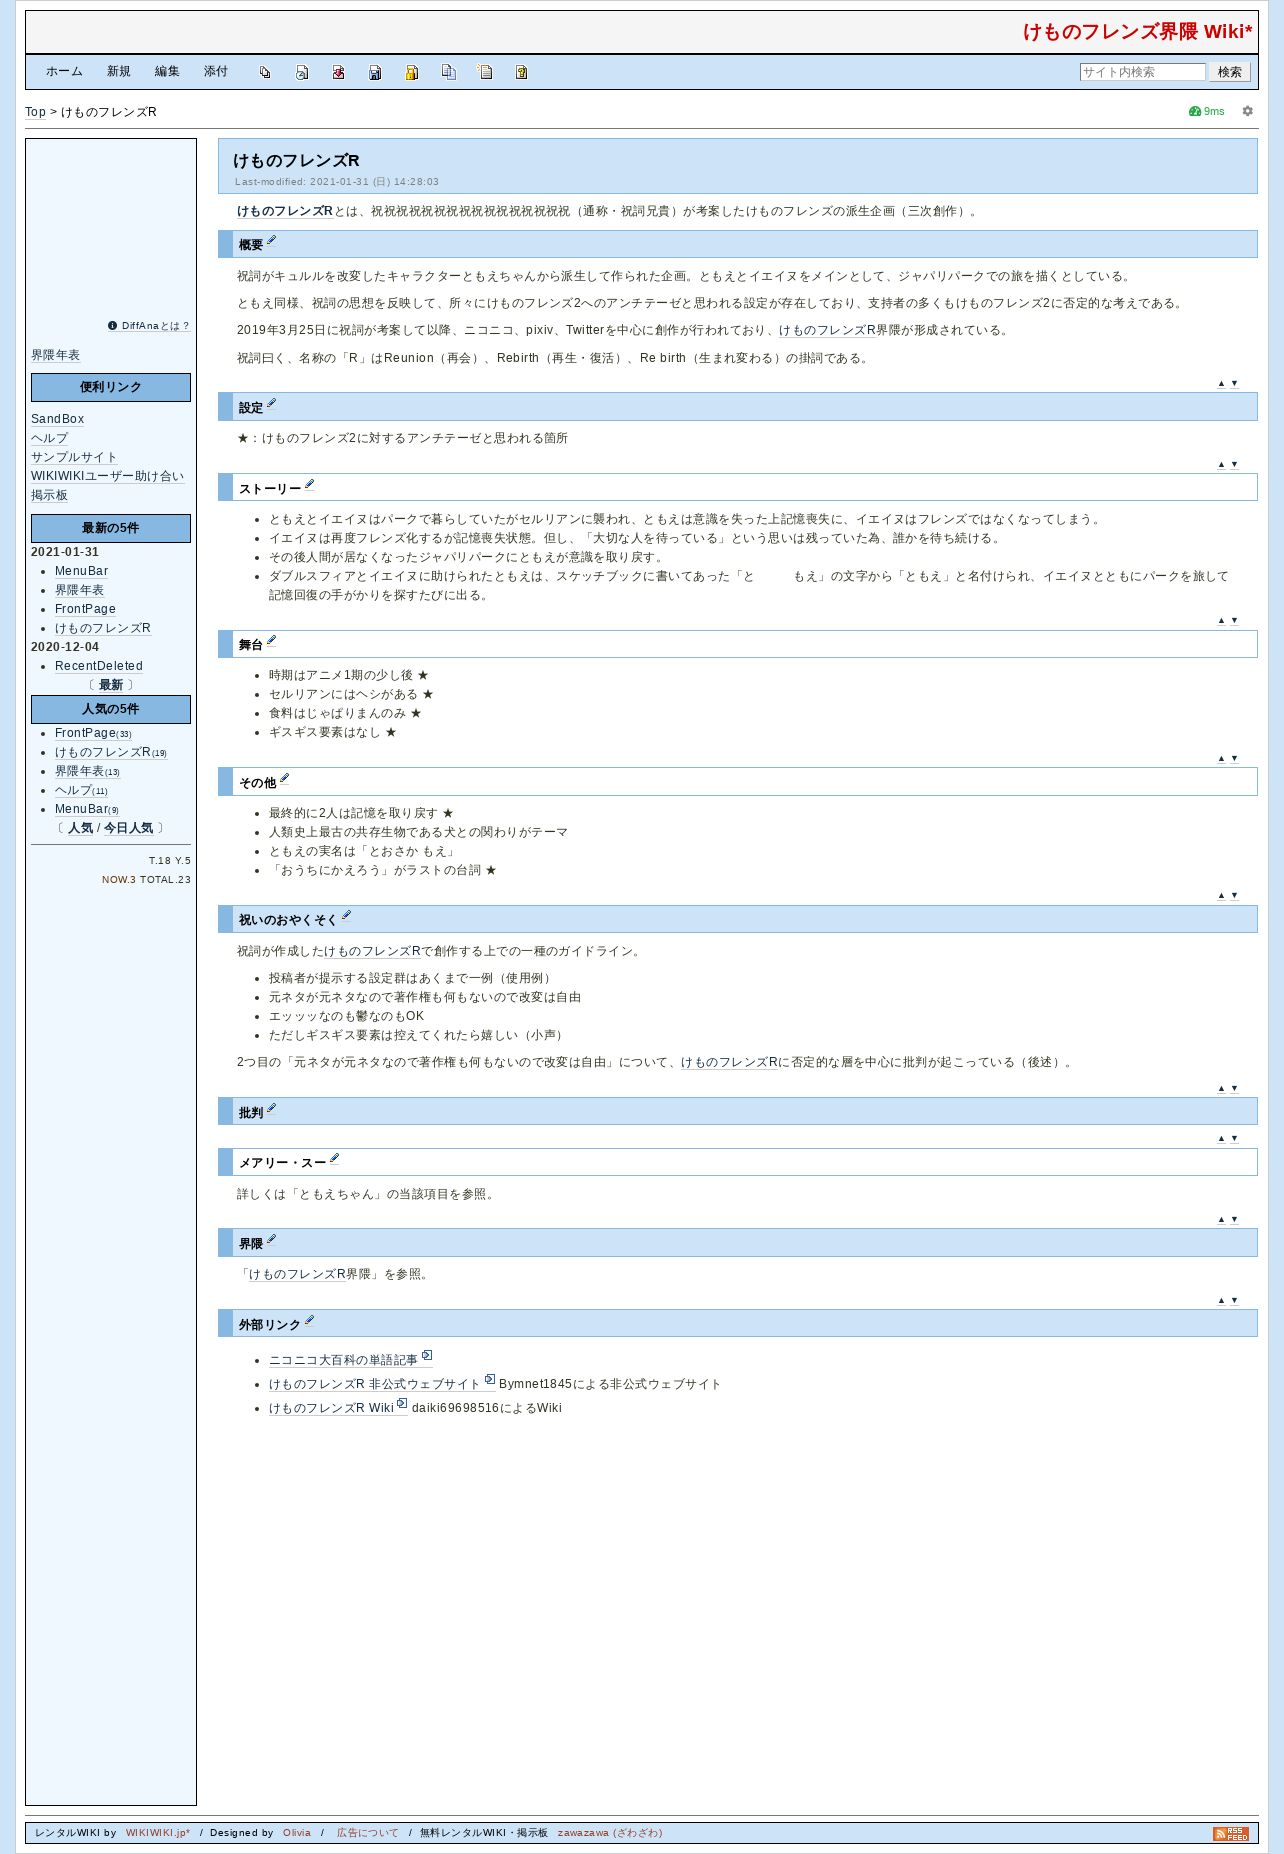Click the yellow padlock freeze icon
This screenshot has height=1854, width=1284.
point(412,72)
